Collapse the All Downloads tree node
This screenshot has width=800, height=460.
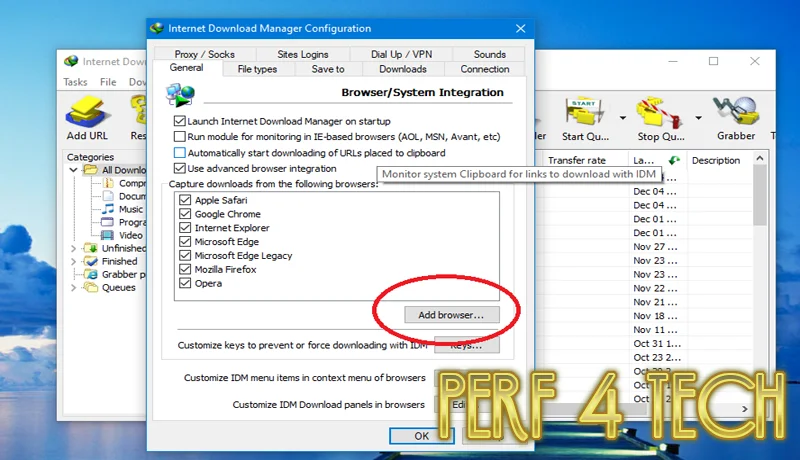point(73,170)
